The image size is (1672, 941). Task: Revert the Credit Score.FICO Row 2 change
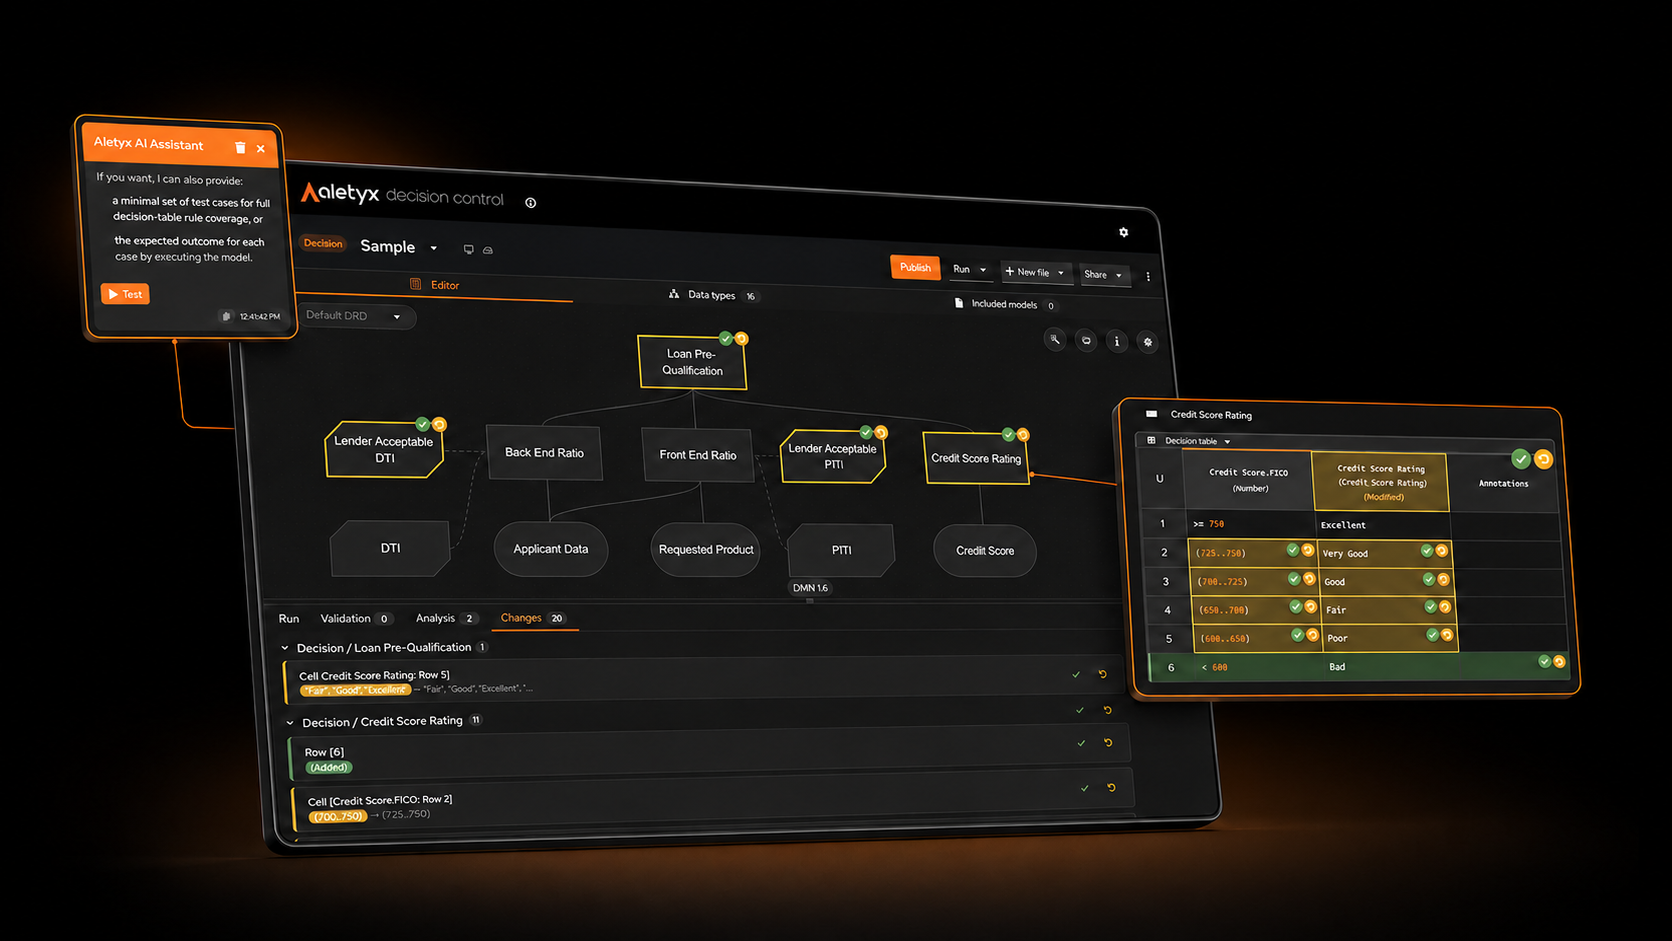tap(1112, 788)
